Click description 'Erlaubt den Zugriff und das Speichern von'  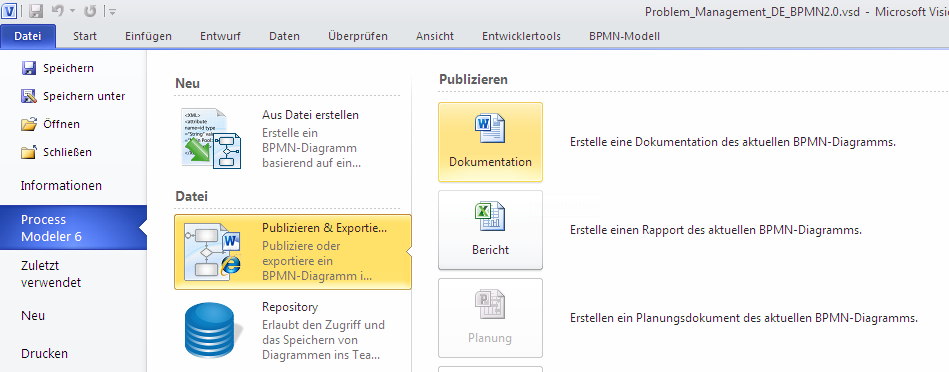[323, 333]
